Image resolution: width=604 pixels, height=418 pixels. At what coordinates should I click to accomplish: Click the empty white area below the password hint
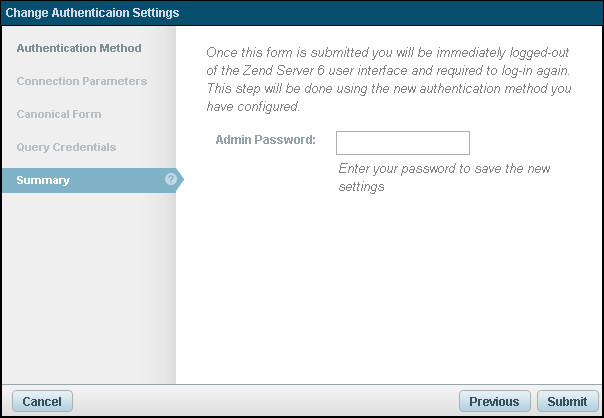click(x=390, y=290)
